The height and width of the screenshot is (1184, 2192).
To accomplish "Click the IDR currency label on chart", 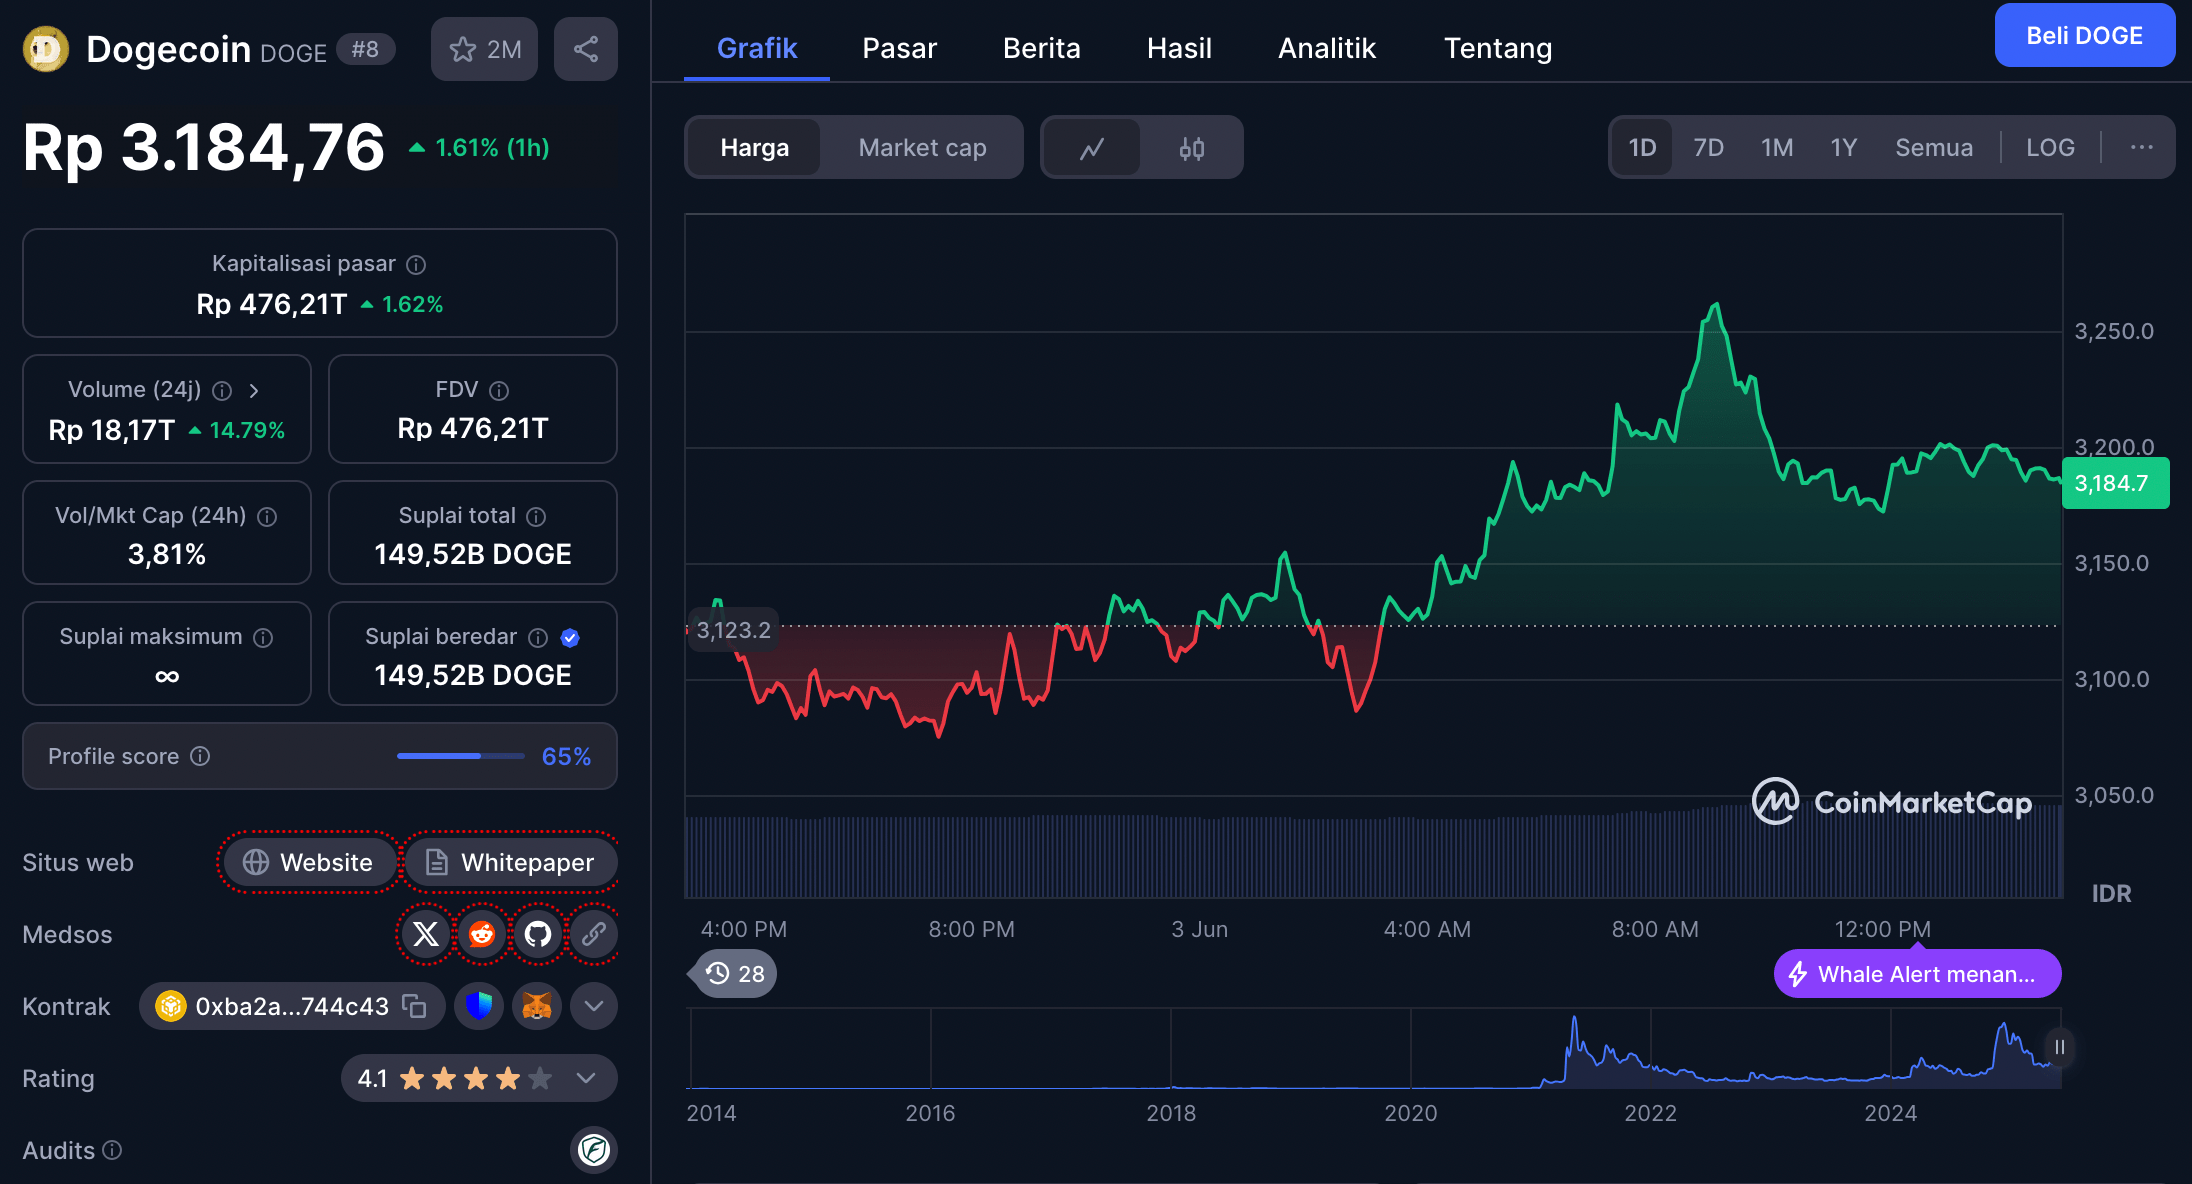I will 2111,894.
